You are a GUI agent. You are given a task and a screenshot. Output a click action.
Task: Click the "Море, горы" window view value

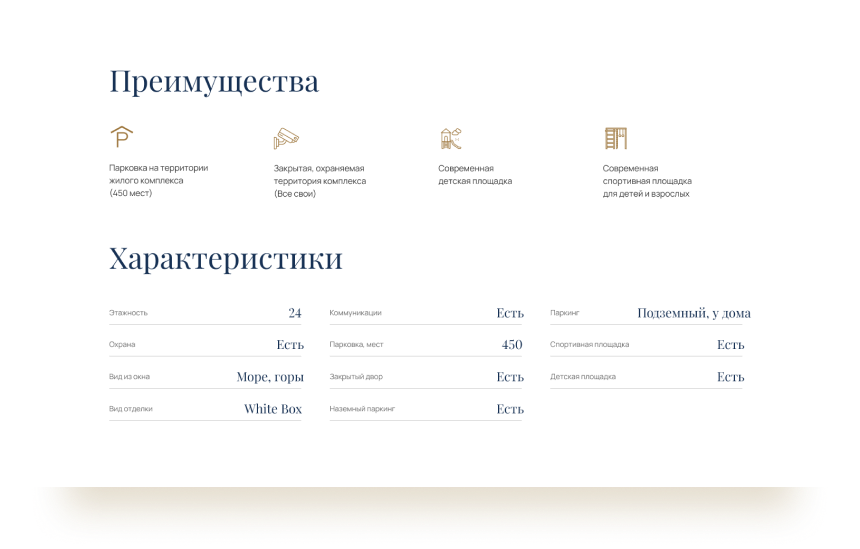coord(269,377)
